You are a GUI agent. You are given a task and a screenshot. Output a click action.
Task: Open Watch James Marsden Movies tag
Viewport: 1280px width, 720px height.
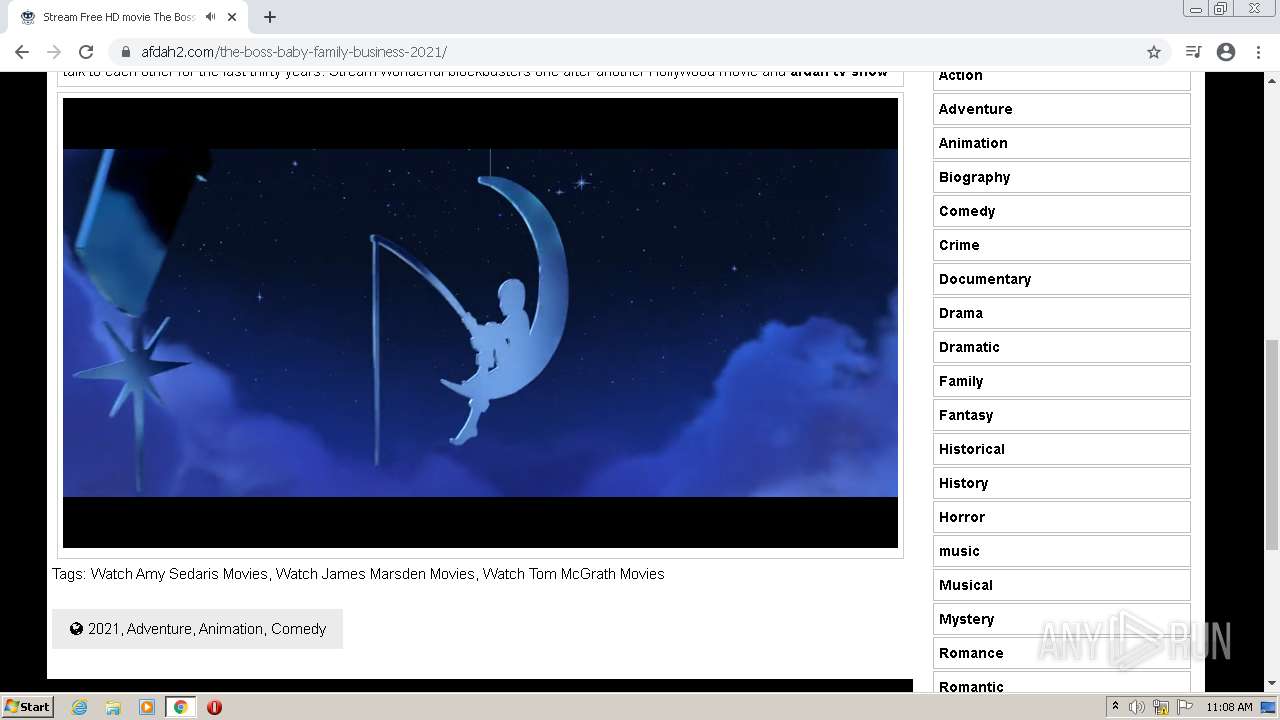point(375,574)
